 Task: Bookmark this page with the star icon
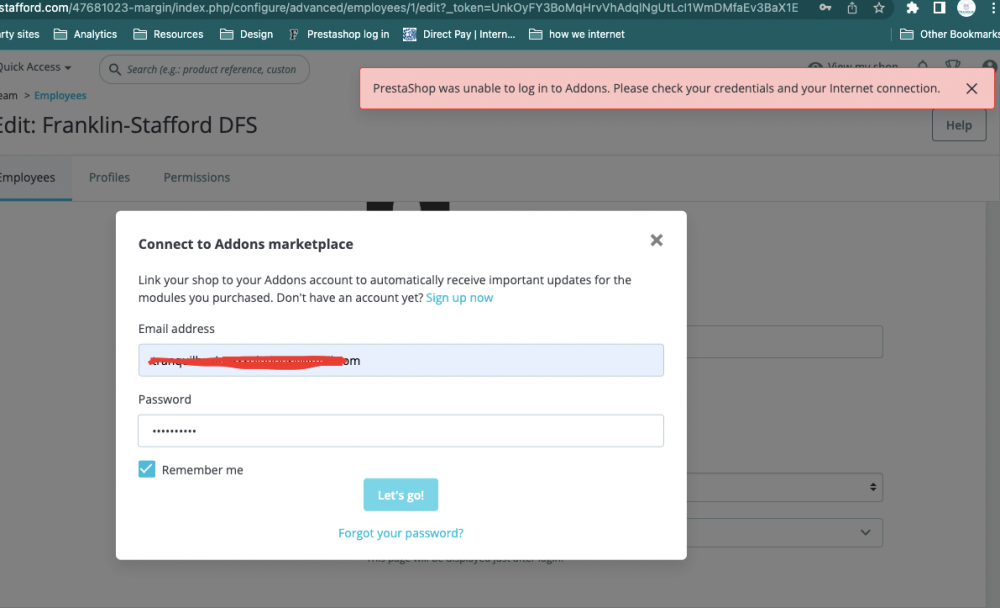(879, 8)
